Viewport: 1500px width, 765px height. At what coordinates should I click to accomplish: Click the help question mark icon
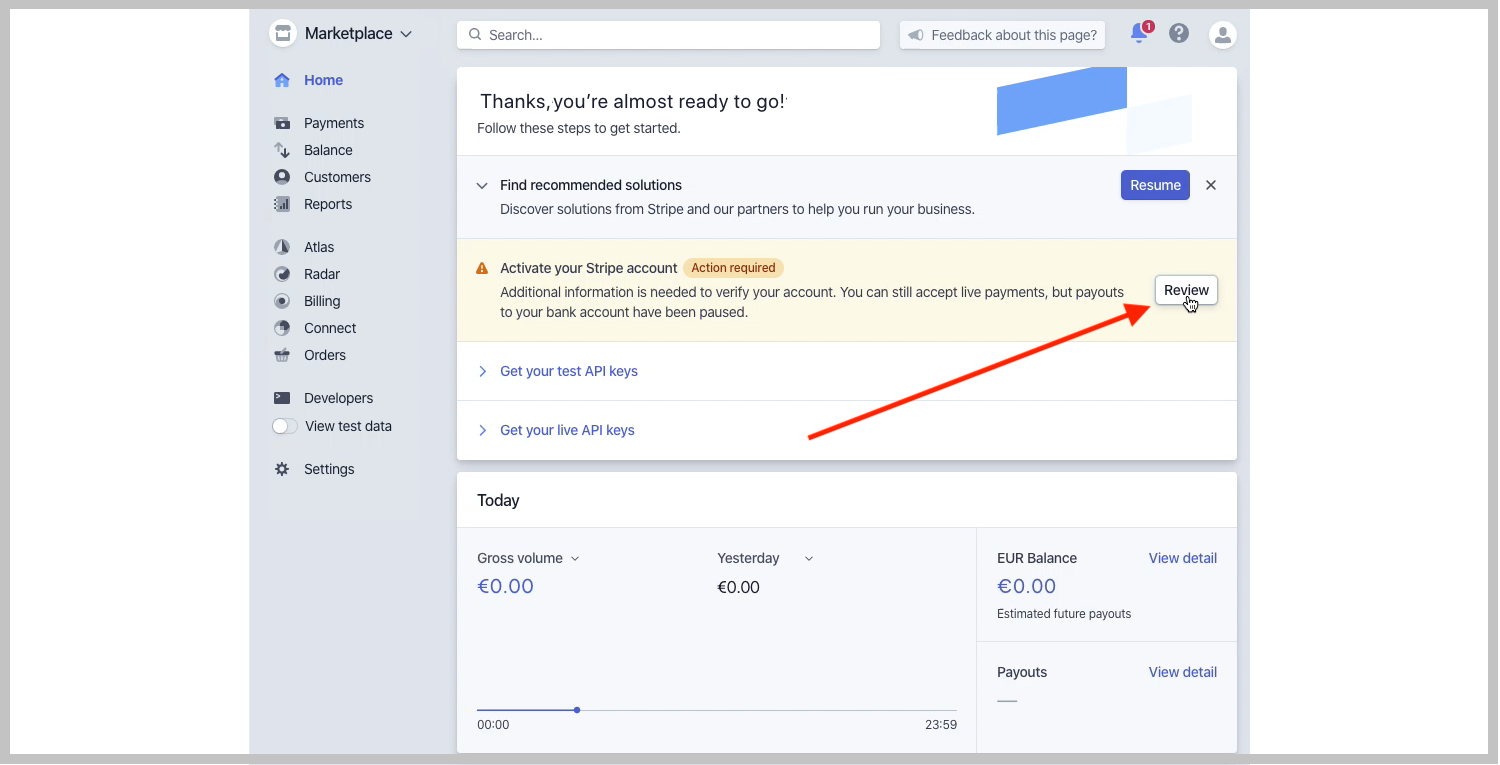(1179, 33)
